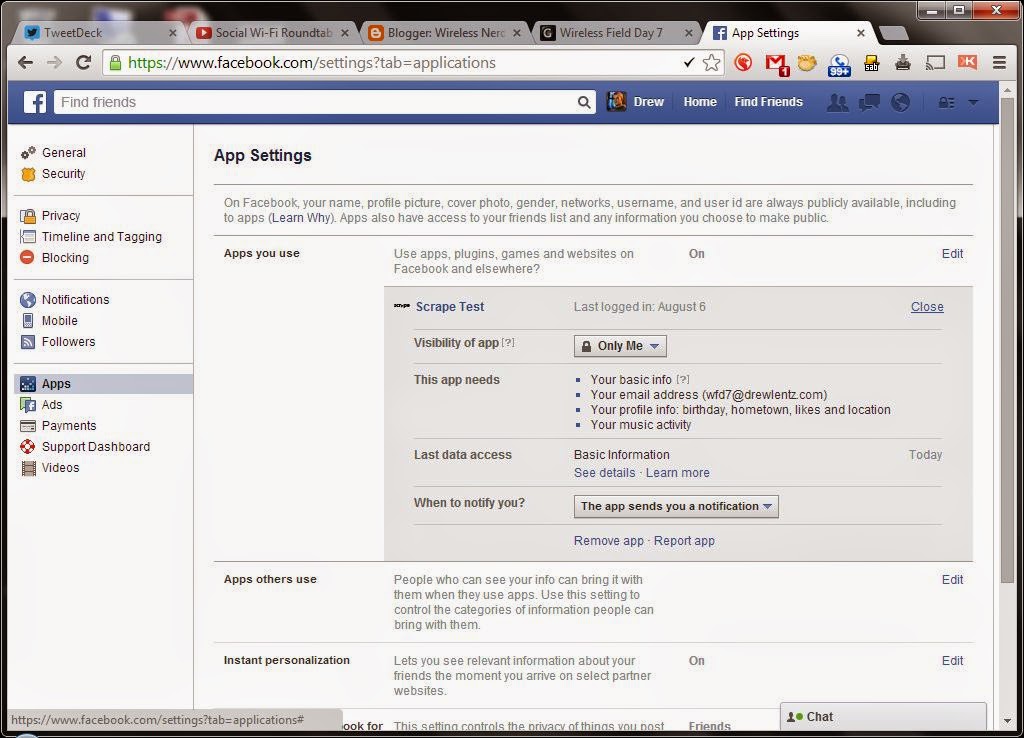Select Apps in the settings sidebar

pos(103,384)
